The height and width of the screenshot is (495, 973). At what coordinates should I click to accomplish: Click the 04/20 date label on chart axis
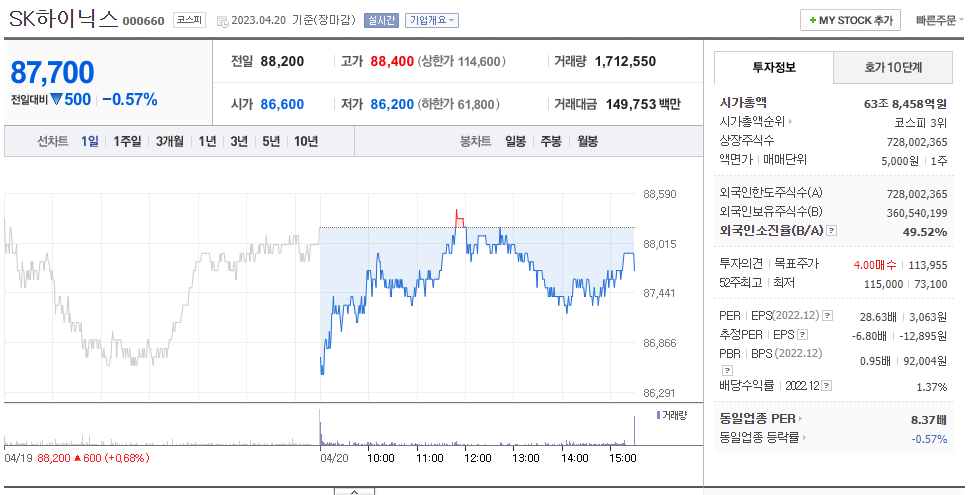coord(334,458)
